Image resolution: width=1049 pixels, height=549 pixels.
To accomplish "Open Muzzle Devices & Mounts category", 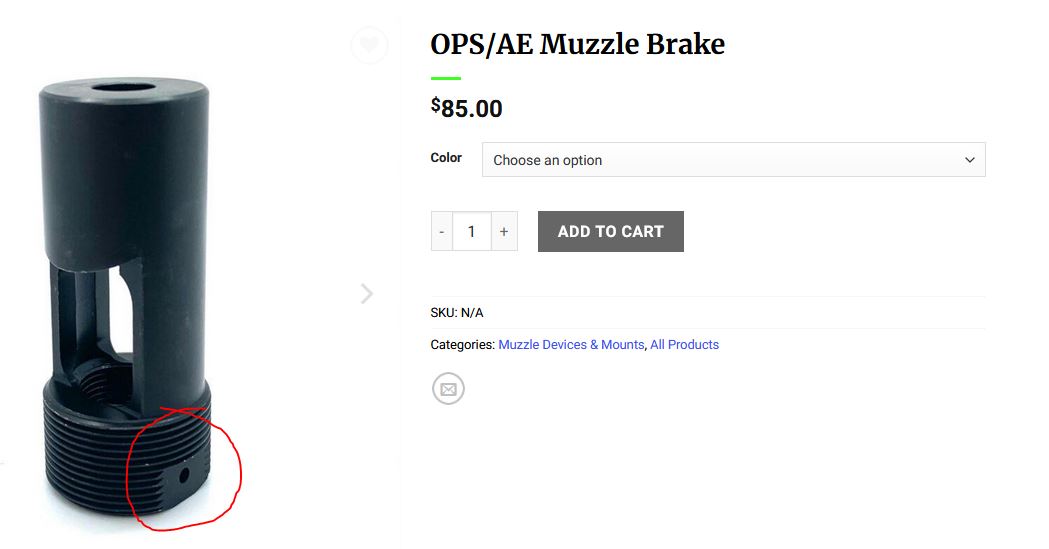I will (x=571, y=345).
